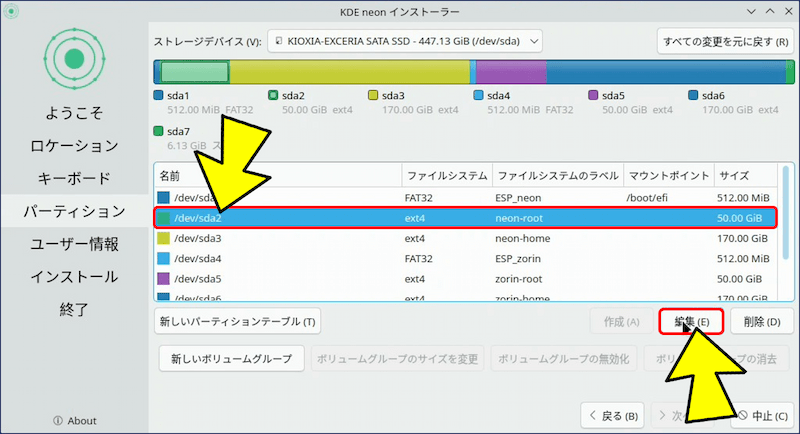Go back with 戻る (B) button
The width and height of the screenshot is (800, 434).
[613, 416]
